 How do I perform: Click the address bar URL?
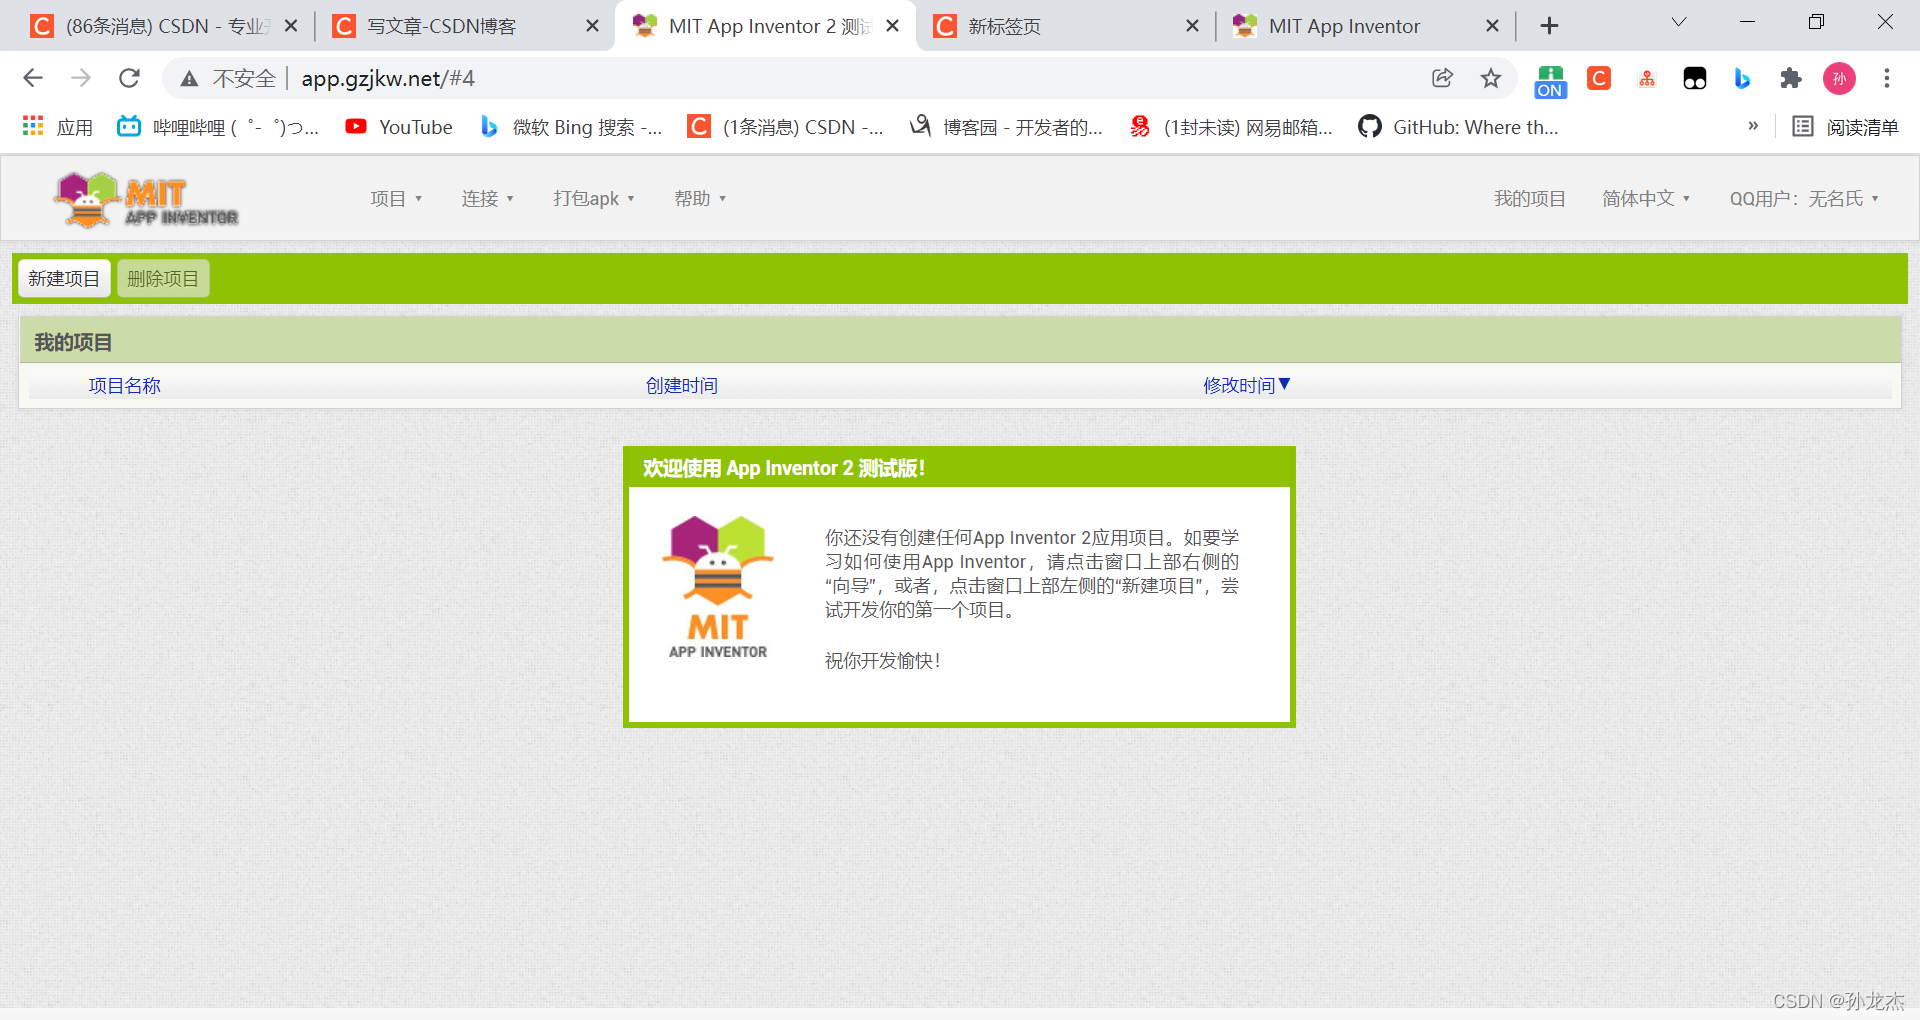click(388, 79)
